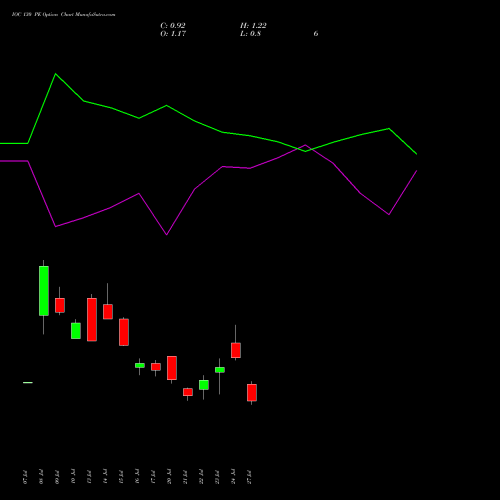Click the low price value L: 0.8

coord(250,34)
